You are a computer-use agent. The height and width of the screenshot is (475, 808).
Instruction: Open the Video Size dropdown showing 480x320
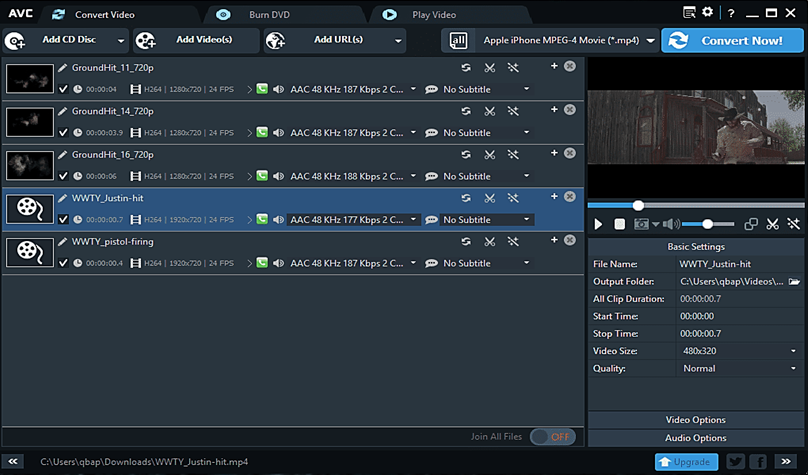coord(740,351)
